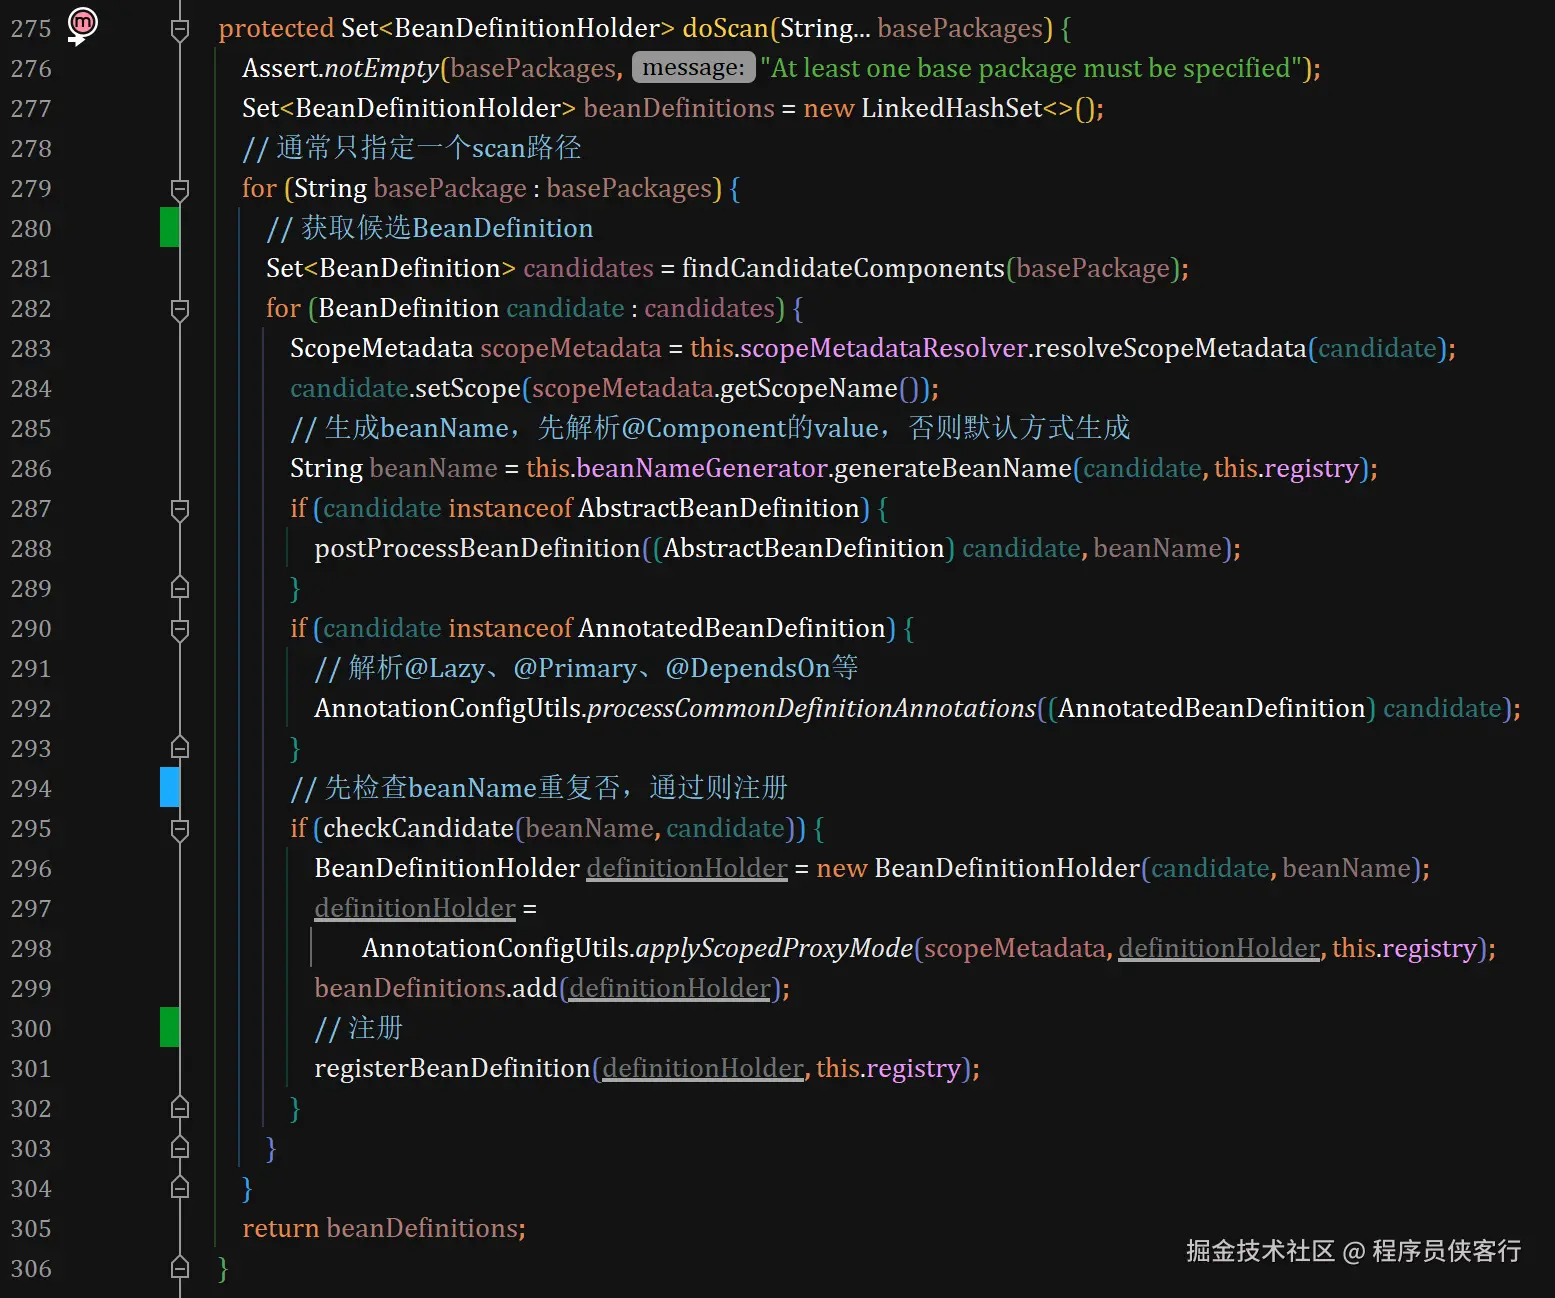Collapse the inner for-loop fold marker at line 282

pyautogui.click(x=180, y=310)
